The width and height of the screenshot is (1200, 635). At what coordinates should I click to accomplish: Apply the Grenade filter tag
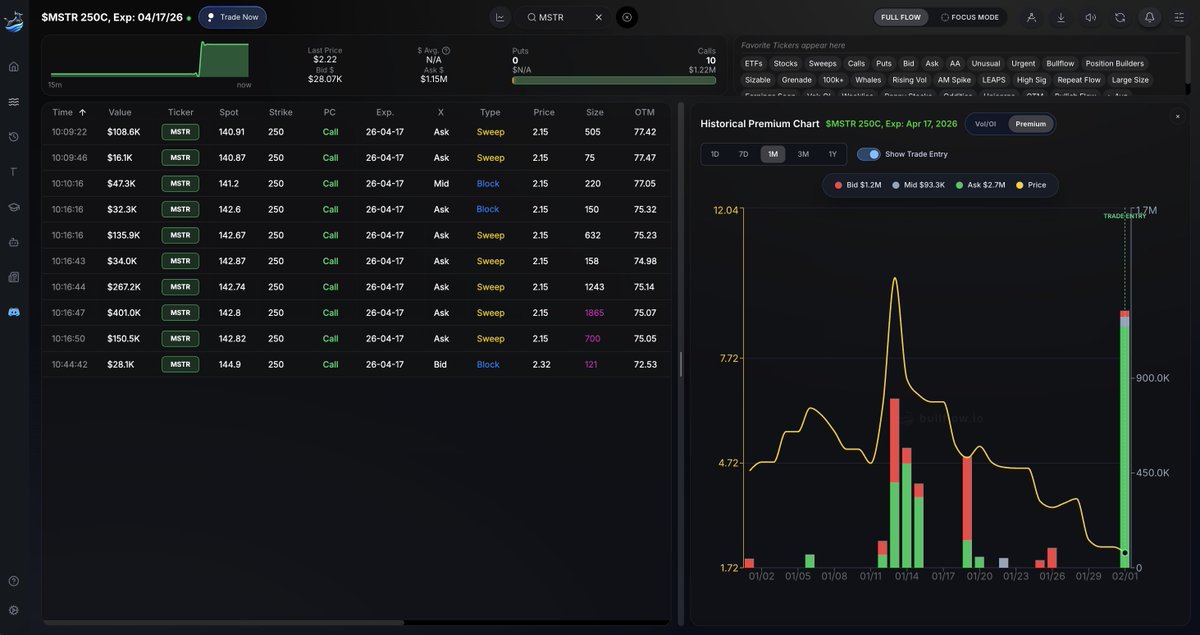tap(797, 80)
